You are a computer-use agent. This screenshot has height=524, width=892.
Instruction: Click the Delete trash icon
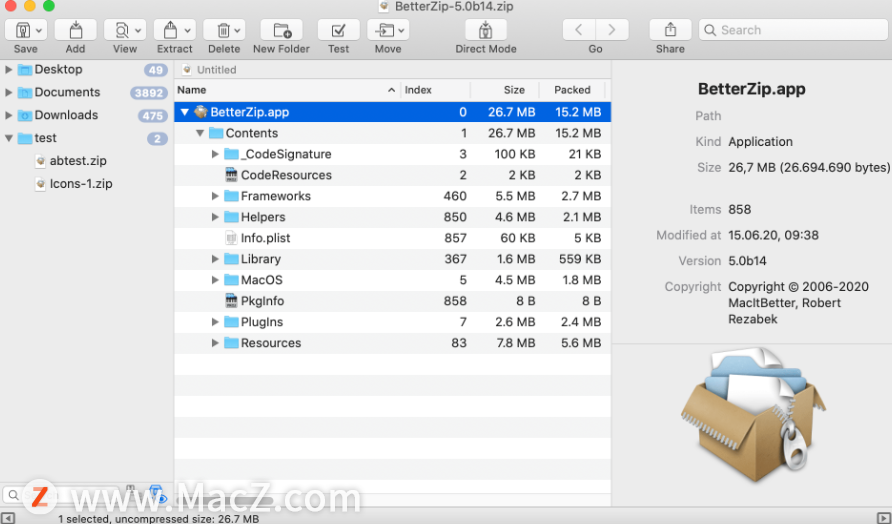coord(224,30)
